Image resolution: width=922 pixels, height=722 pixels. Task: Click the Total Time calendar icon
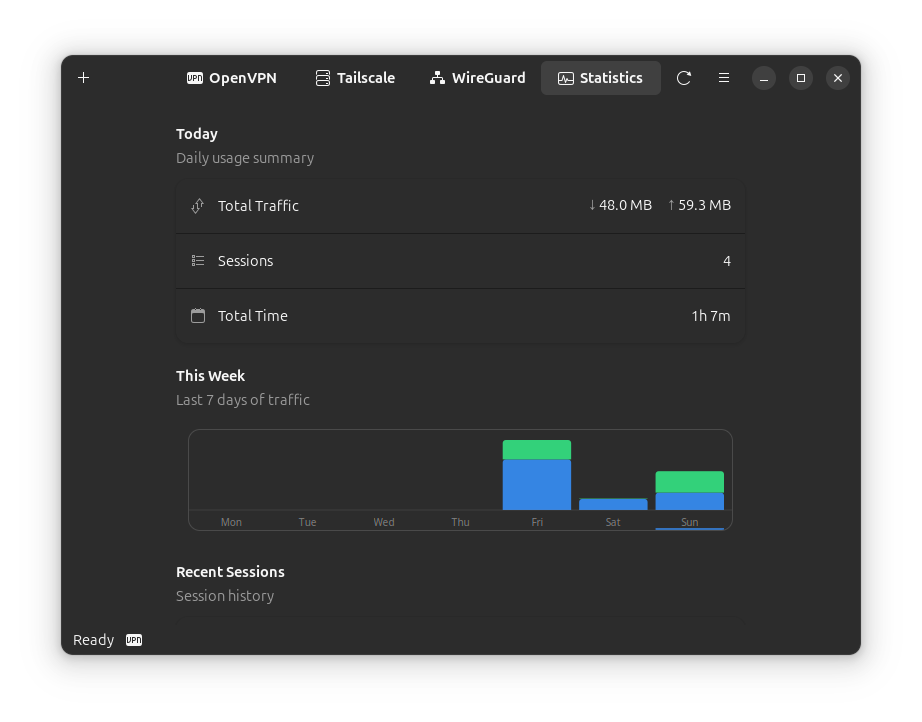(197, 315)
